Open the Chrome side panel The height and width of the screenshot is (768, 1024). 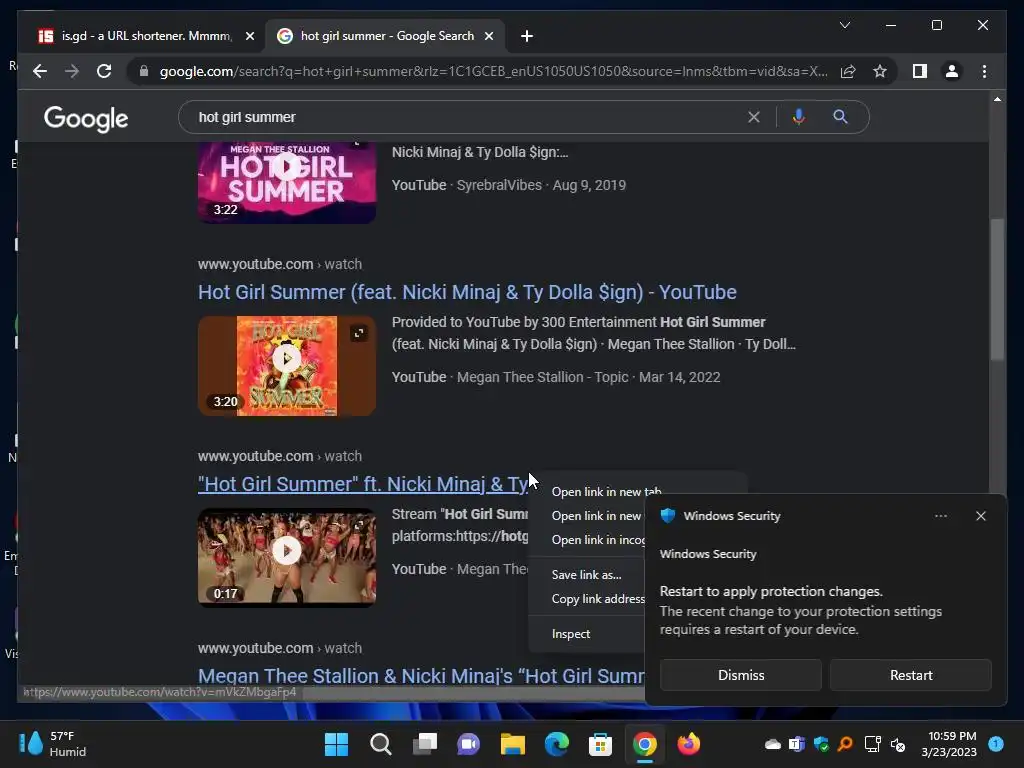[x=920, y=71]
